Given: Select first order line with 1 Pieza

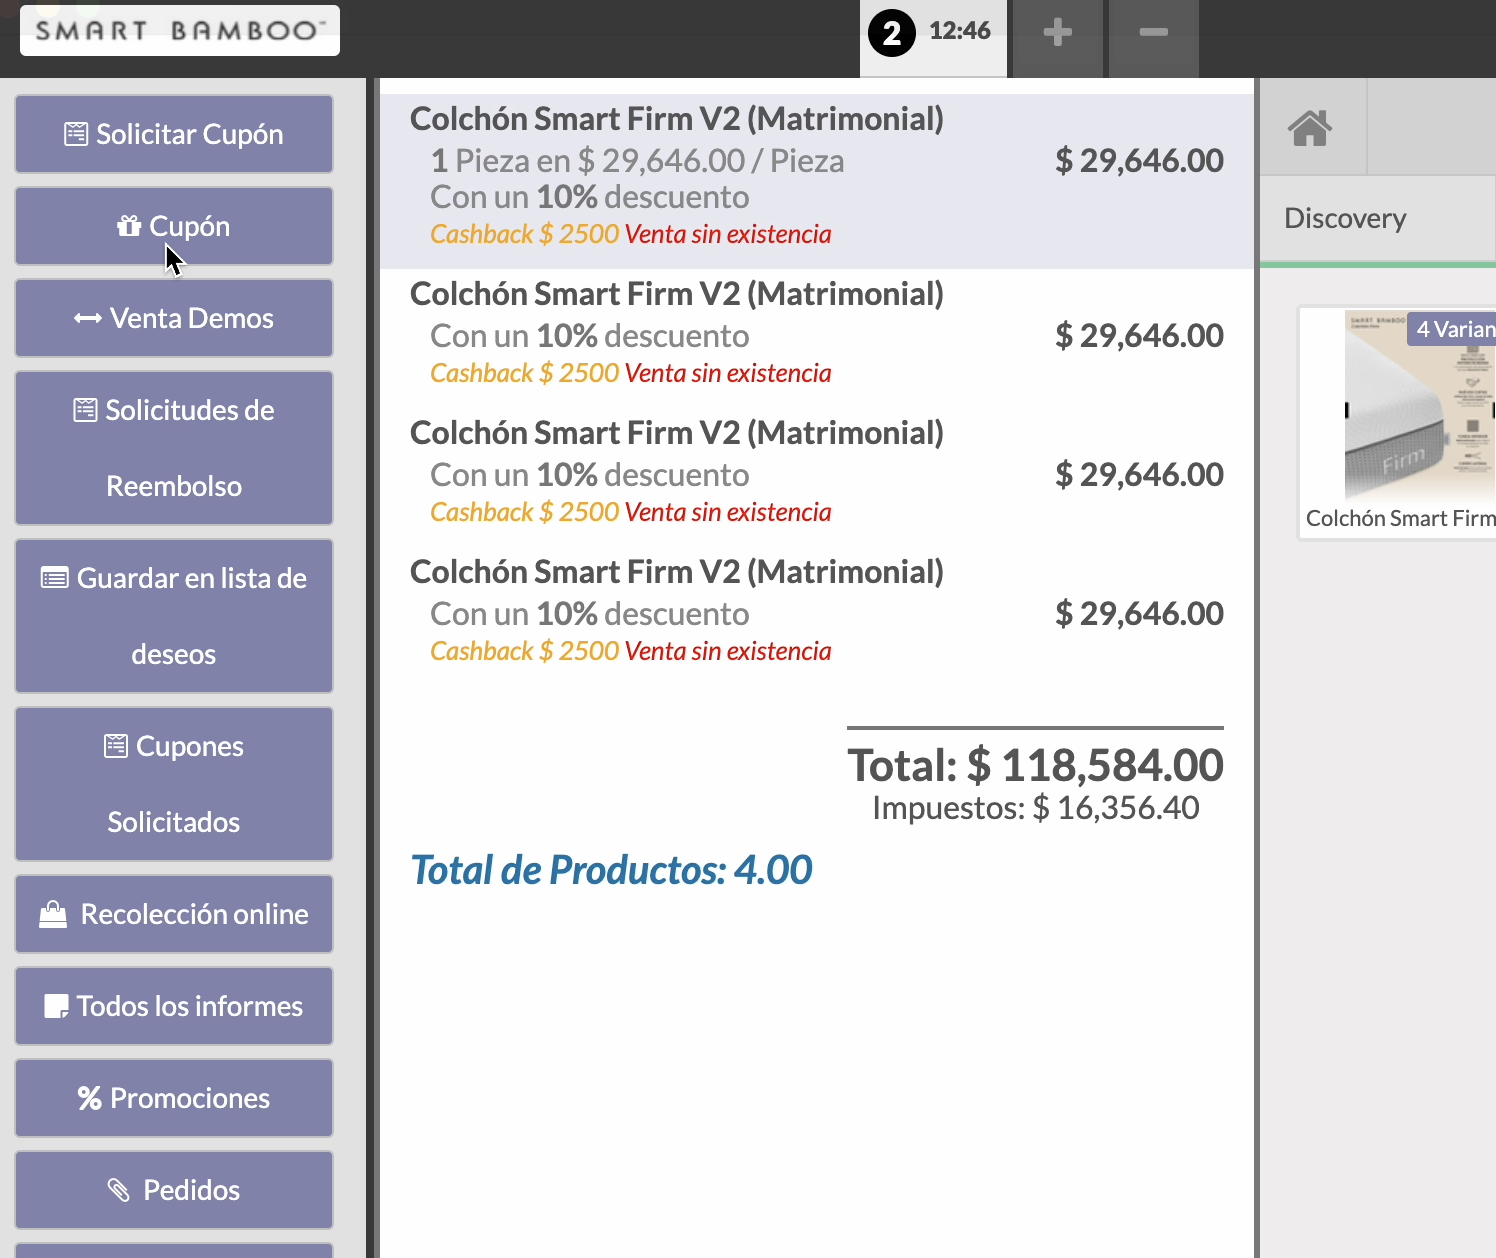Looking at the screenshot, I should (817, 181).
